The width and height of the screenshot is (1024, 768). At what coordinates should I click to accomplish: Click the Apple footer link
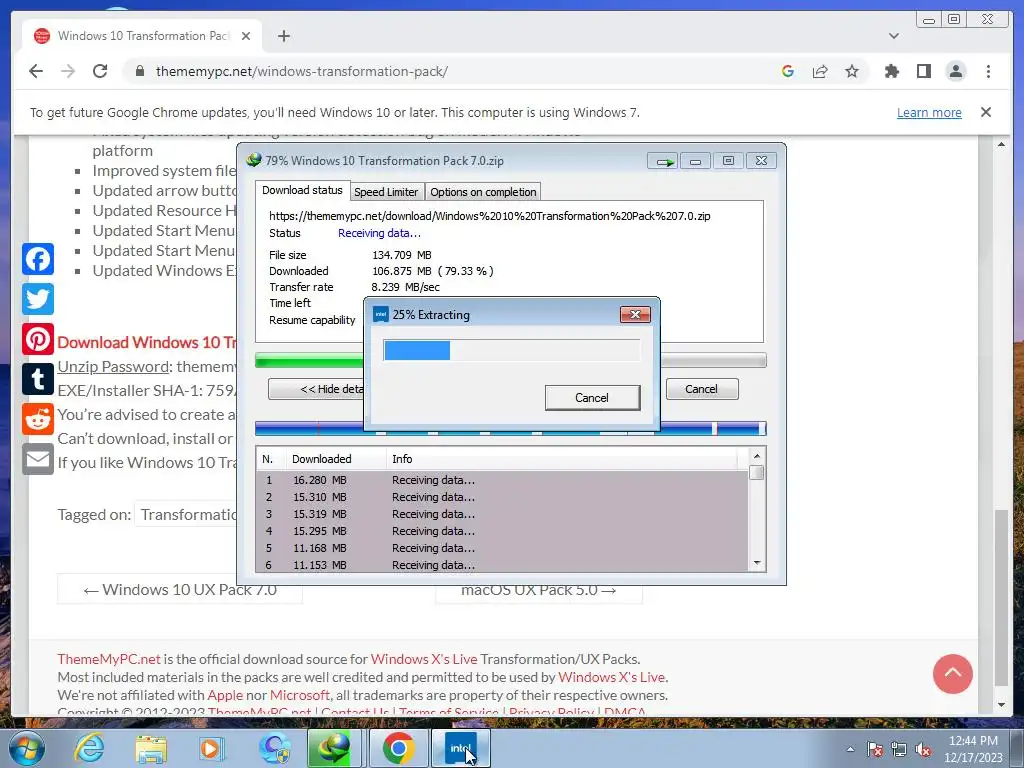point(225,695)
